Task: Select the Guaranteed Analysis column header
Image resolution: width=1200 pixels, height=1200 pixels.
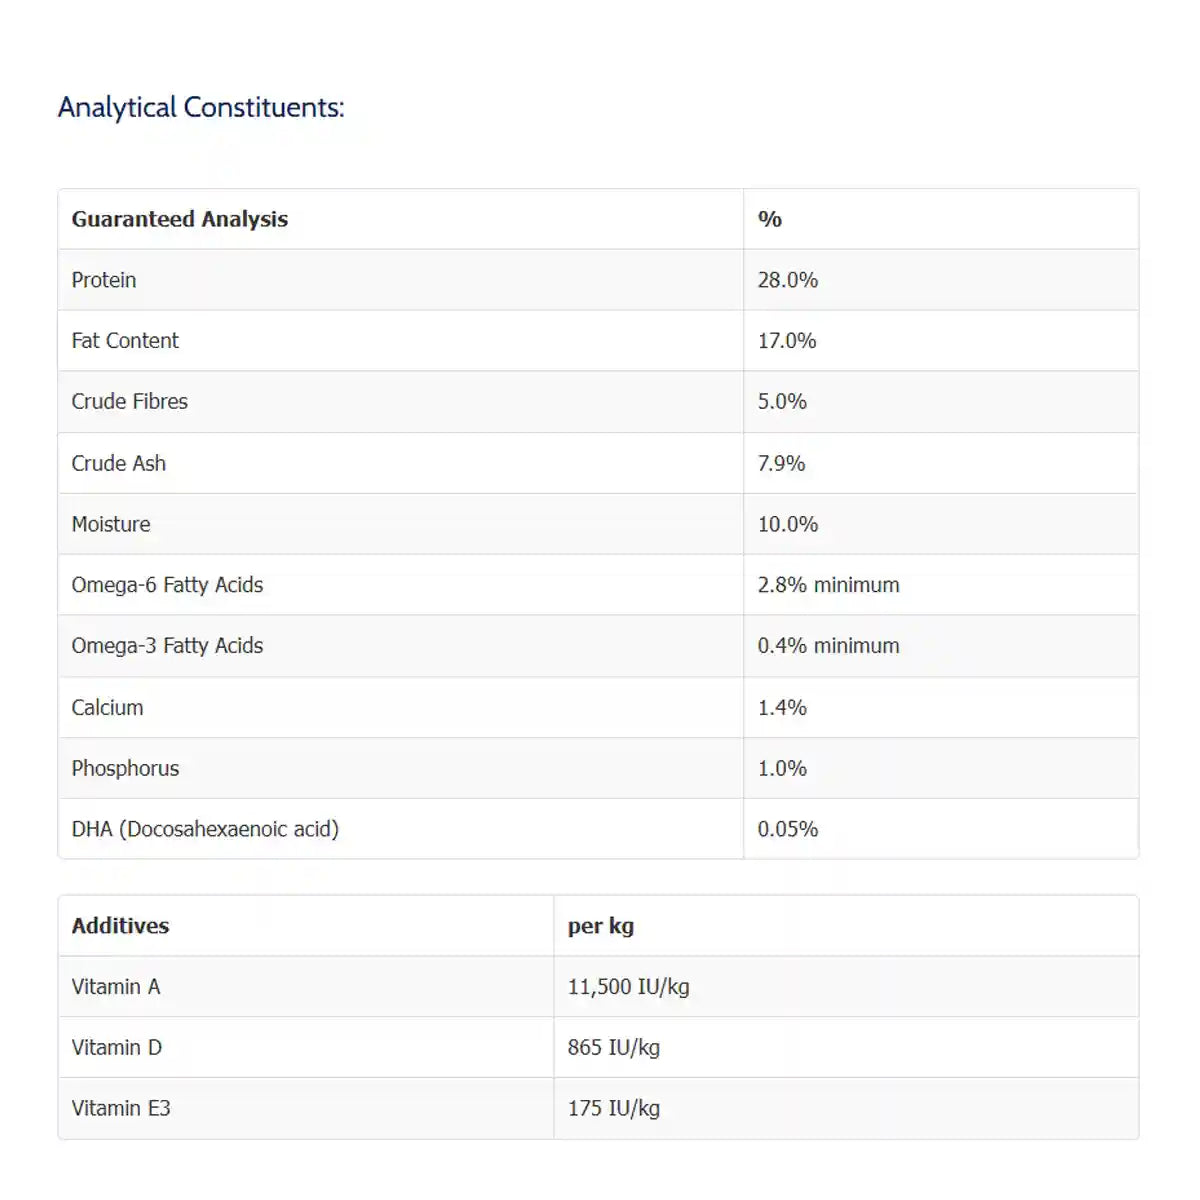Action: tap(180, 219)
